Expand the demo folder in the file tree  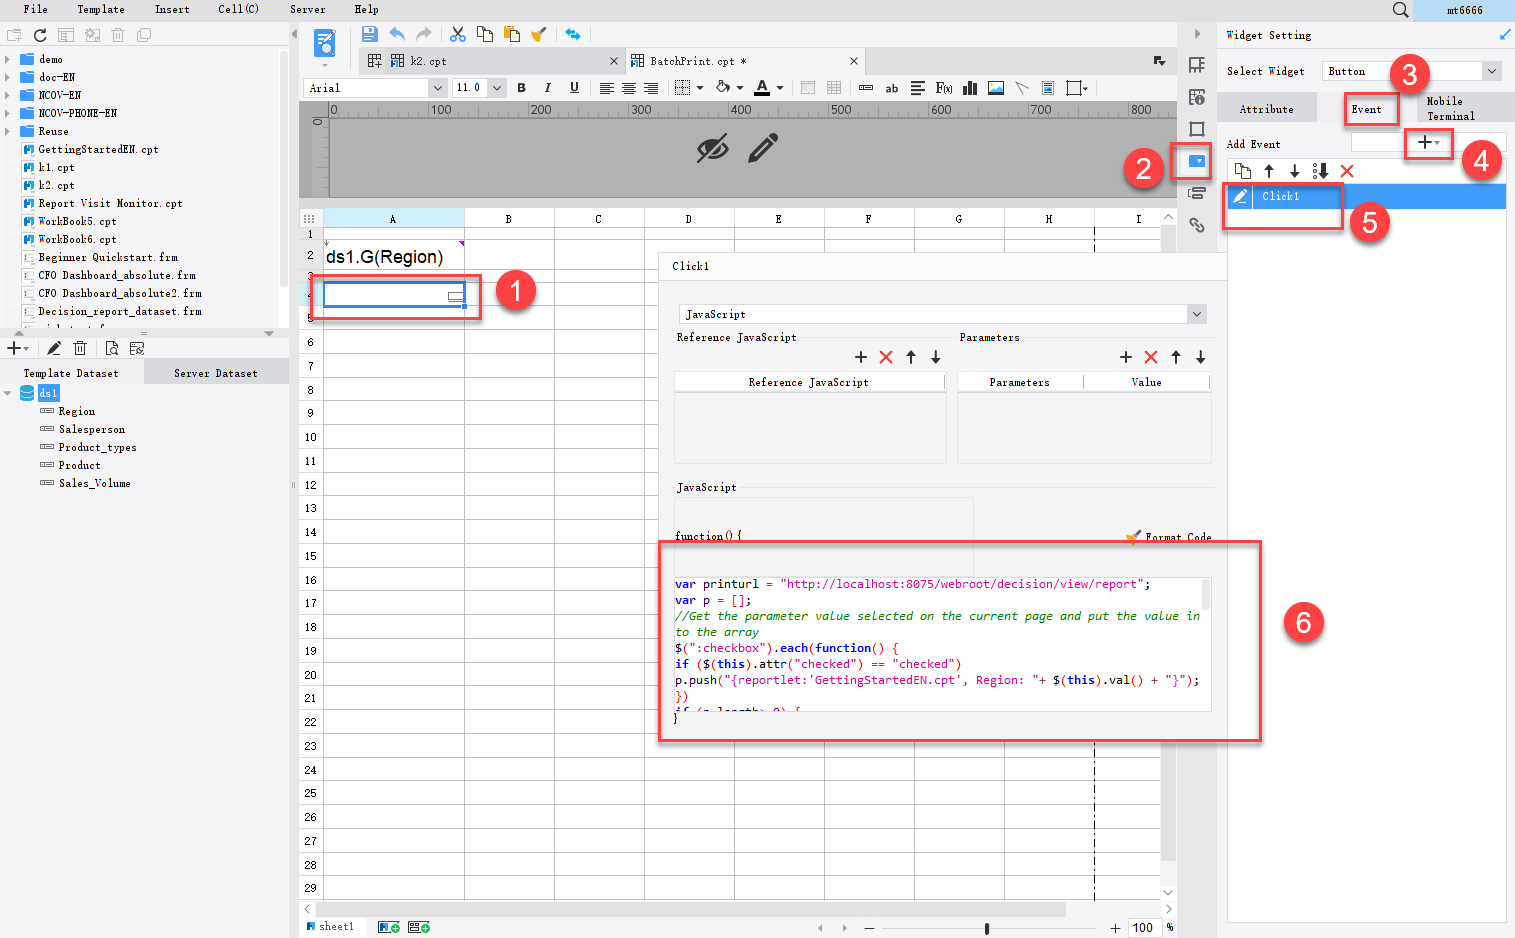pyautogui.click(x=8, y=59)
